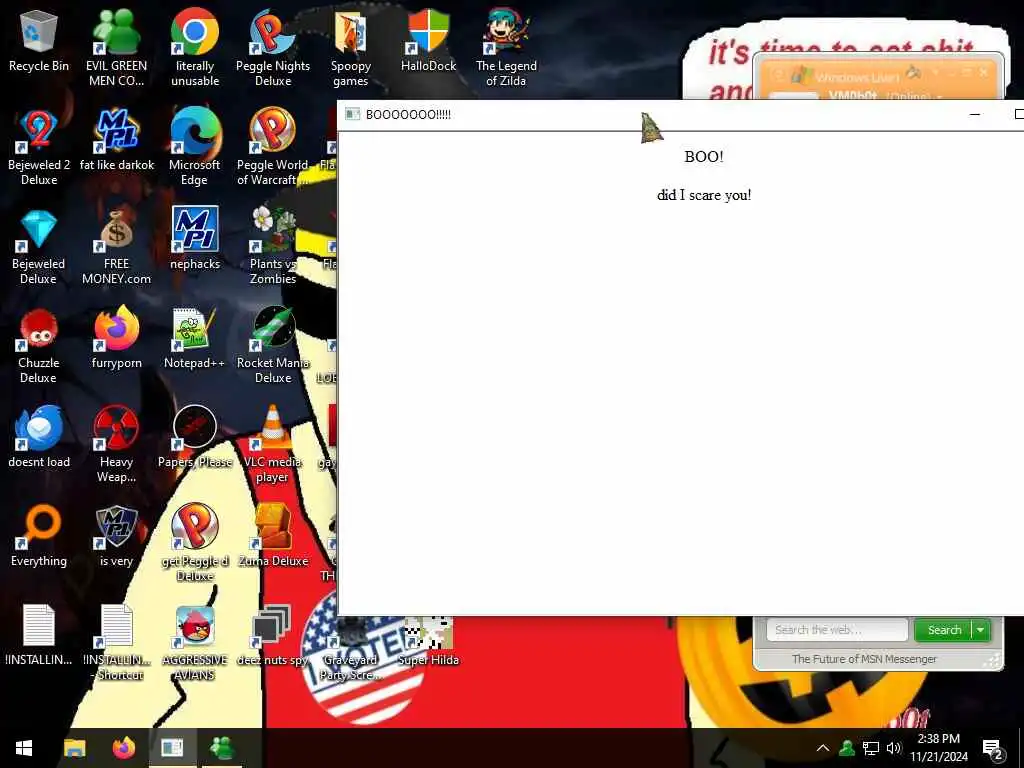Viewport: 1024px width, 768px height.
Task: Open the nephacks desktop shortcut
Action: click(x=195, y=239)
